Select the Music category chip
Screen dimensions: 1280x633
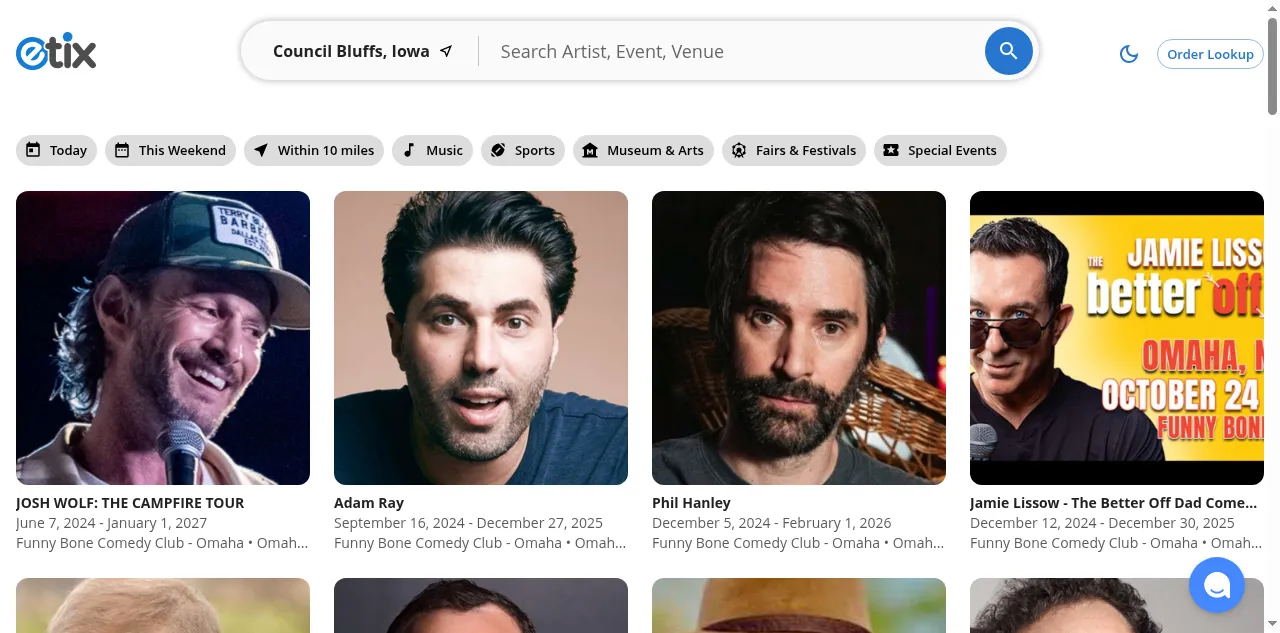432,150
